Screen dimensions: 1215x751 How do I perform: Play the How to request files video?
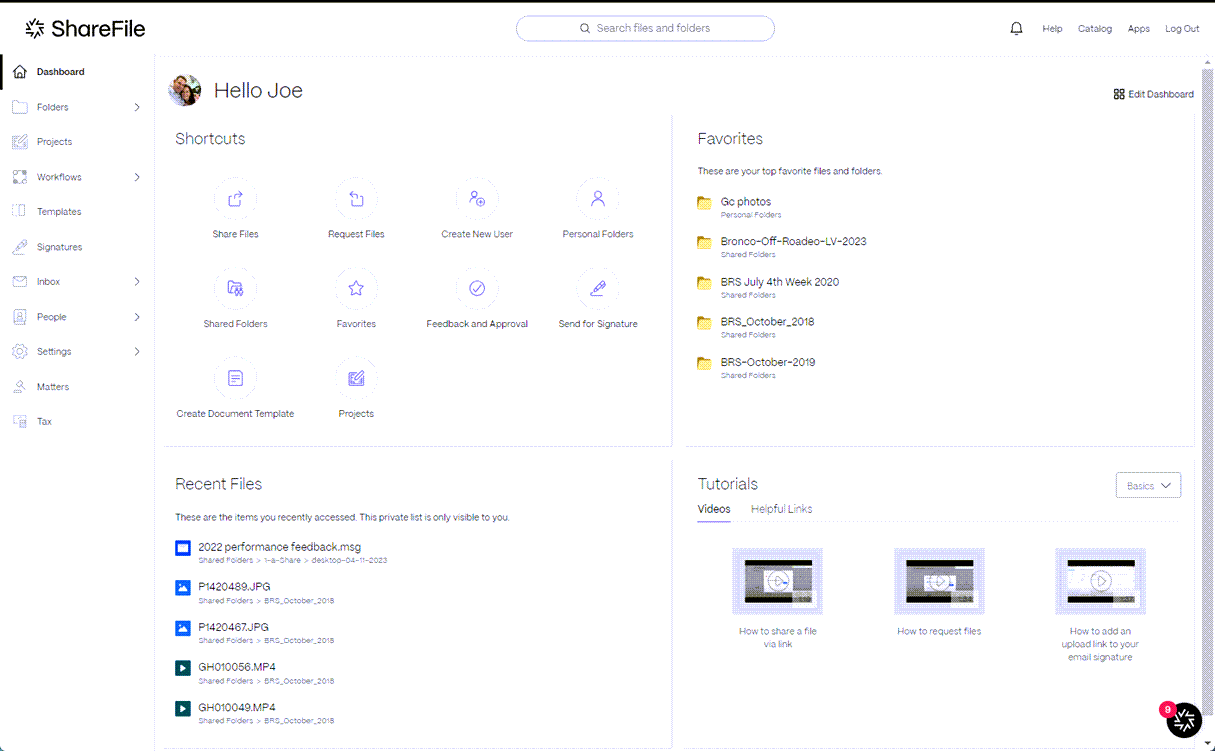click(x=939, y=581)
